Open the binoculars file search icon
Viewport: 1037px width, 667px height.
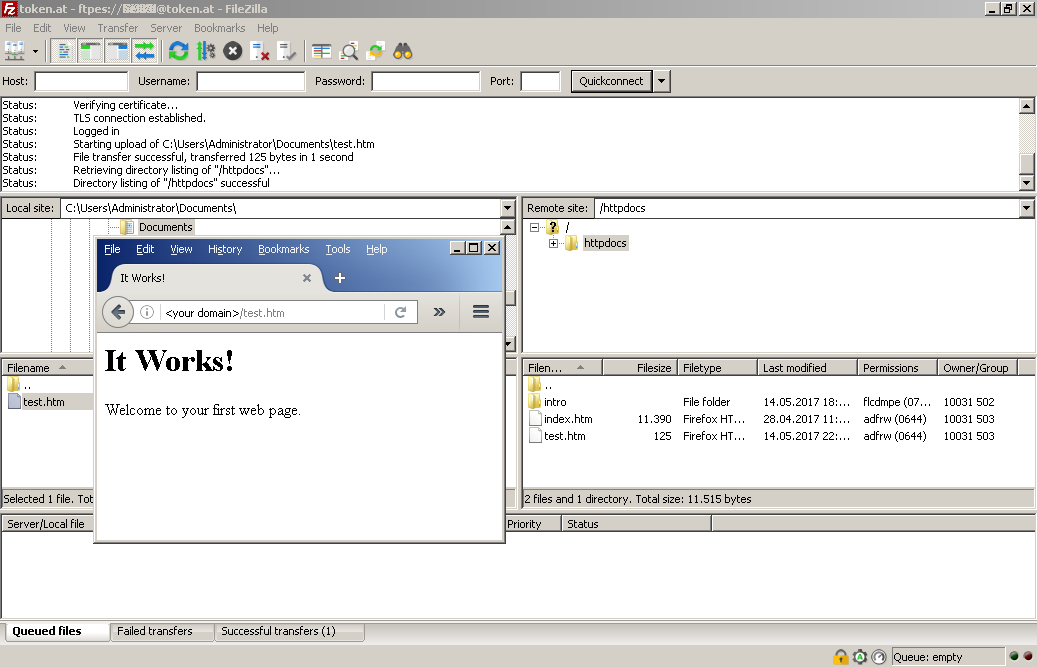403,50
